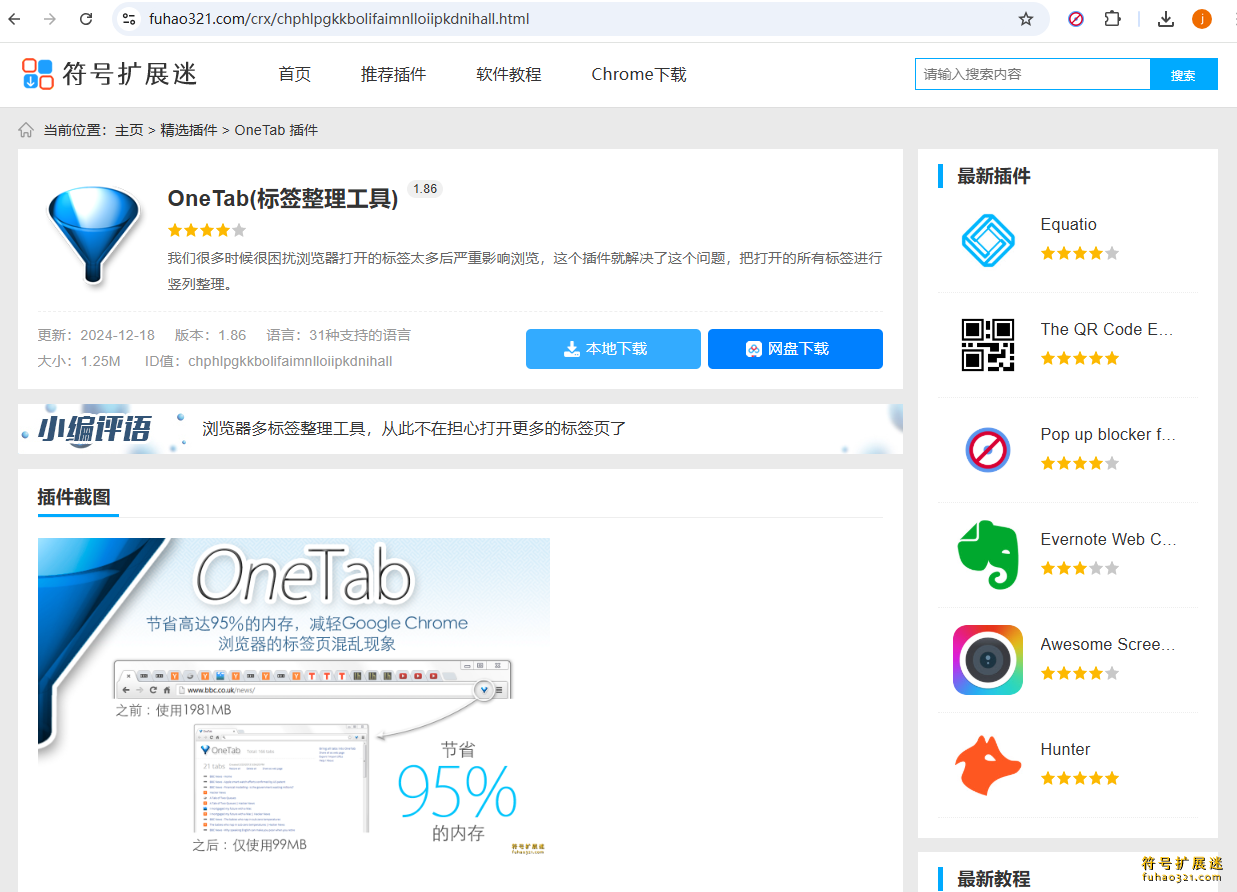The image size is (1237, 892).
Task: Open the Awesome Screenshot camera icon
Action: pos(988,660)
